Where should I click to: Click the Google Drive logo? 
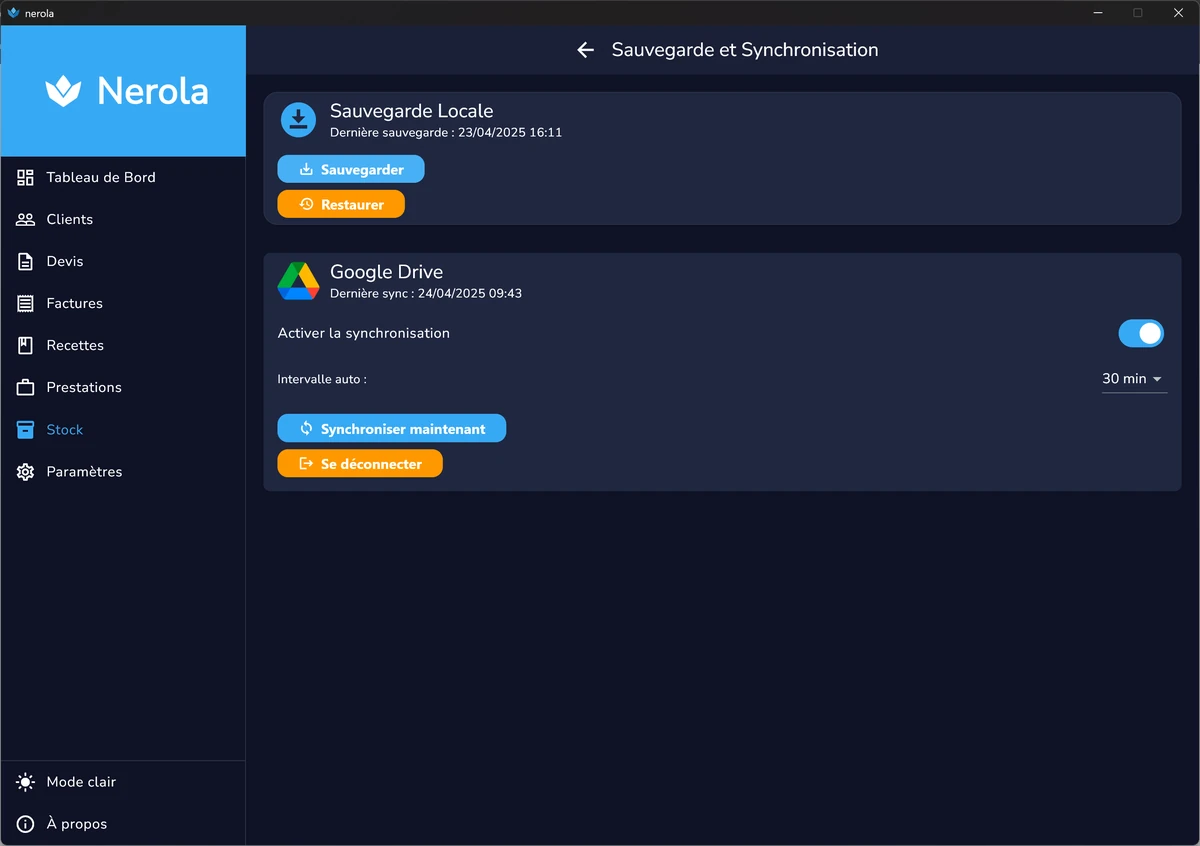[298, 281]
